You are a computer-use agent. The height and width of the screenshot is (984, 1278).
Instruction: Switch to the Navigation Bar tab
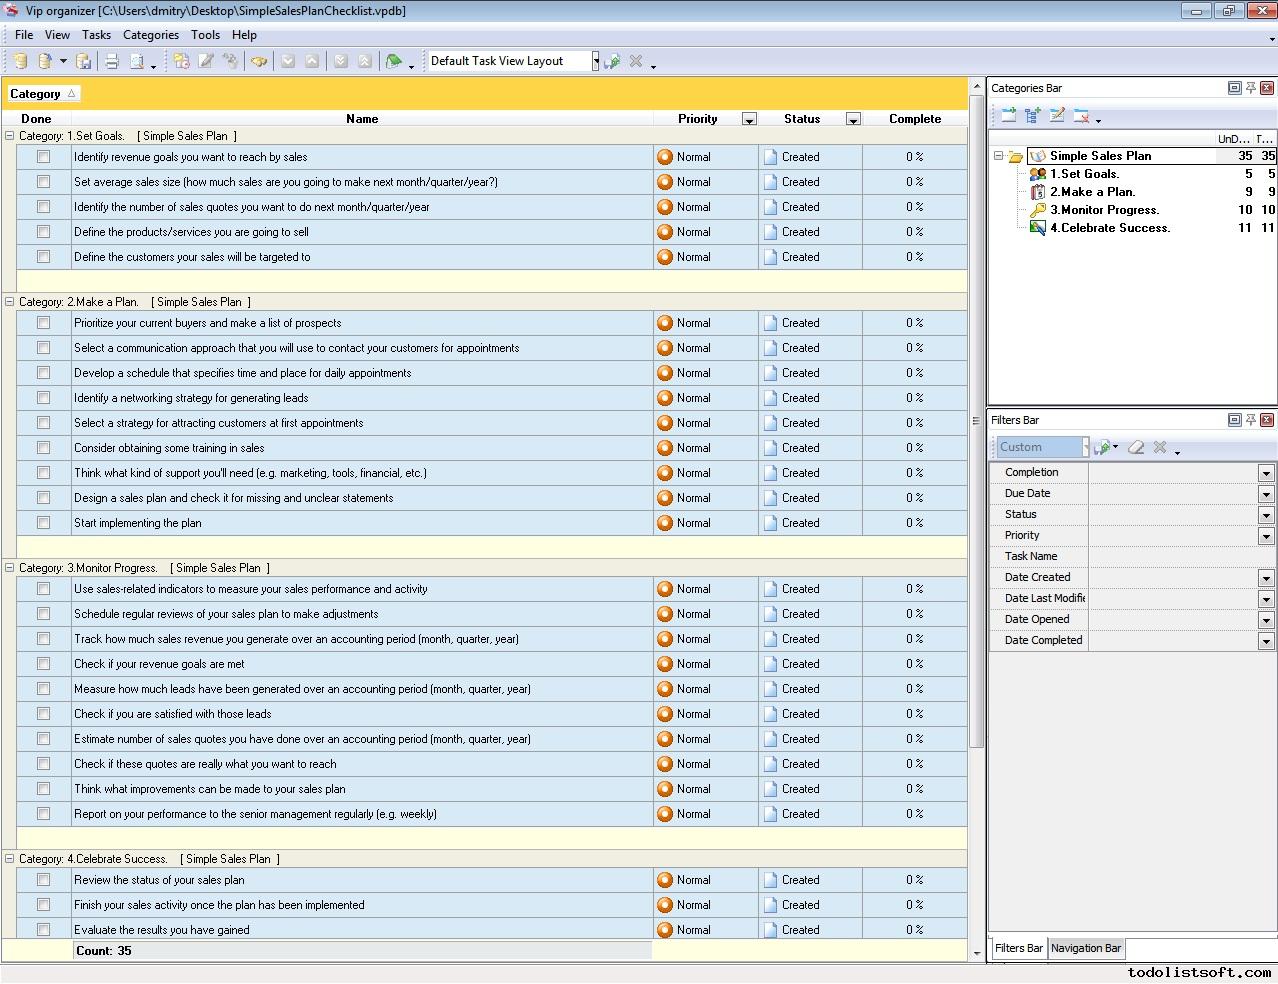[x=1086, y=948]
